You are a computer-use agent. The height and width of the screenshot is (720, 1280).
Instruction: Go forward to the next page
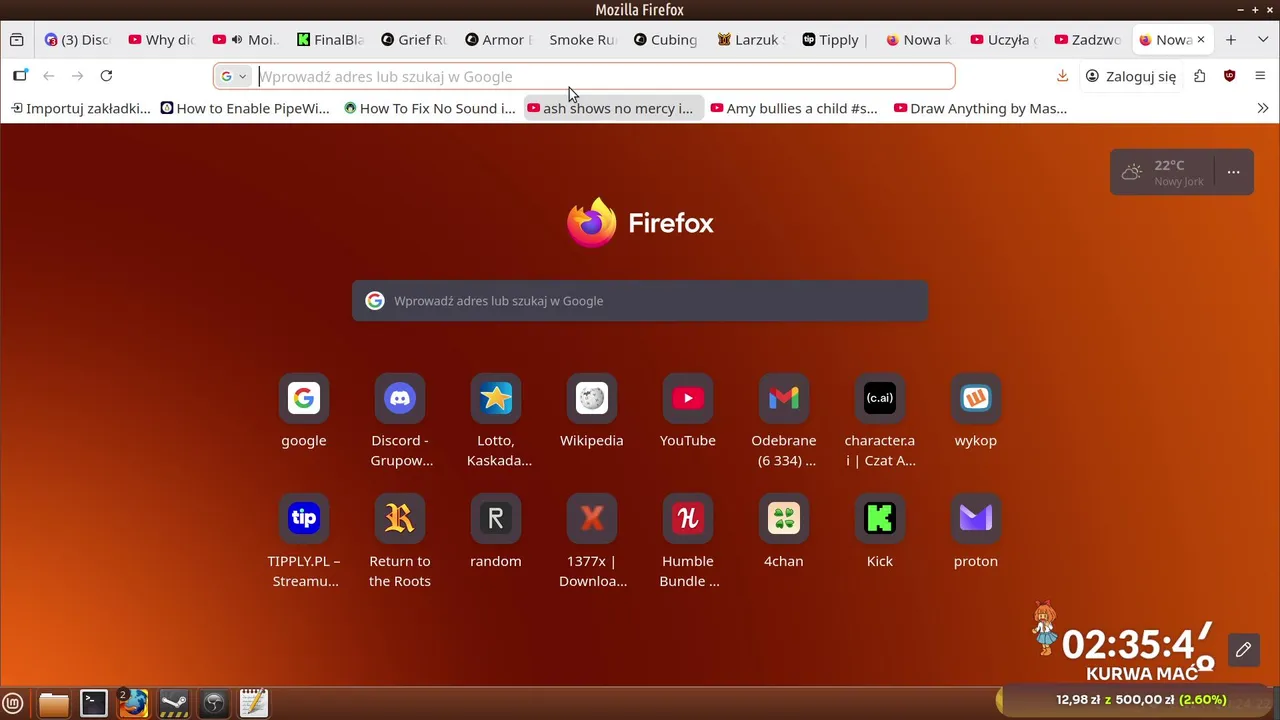pos(77,76)
